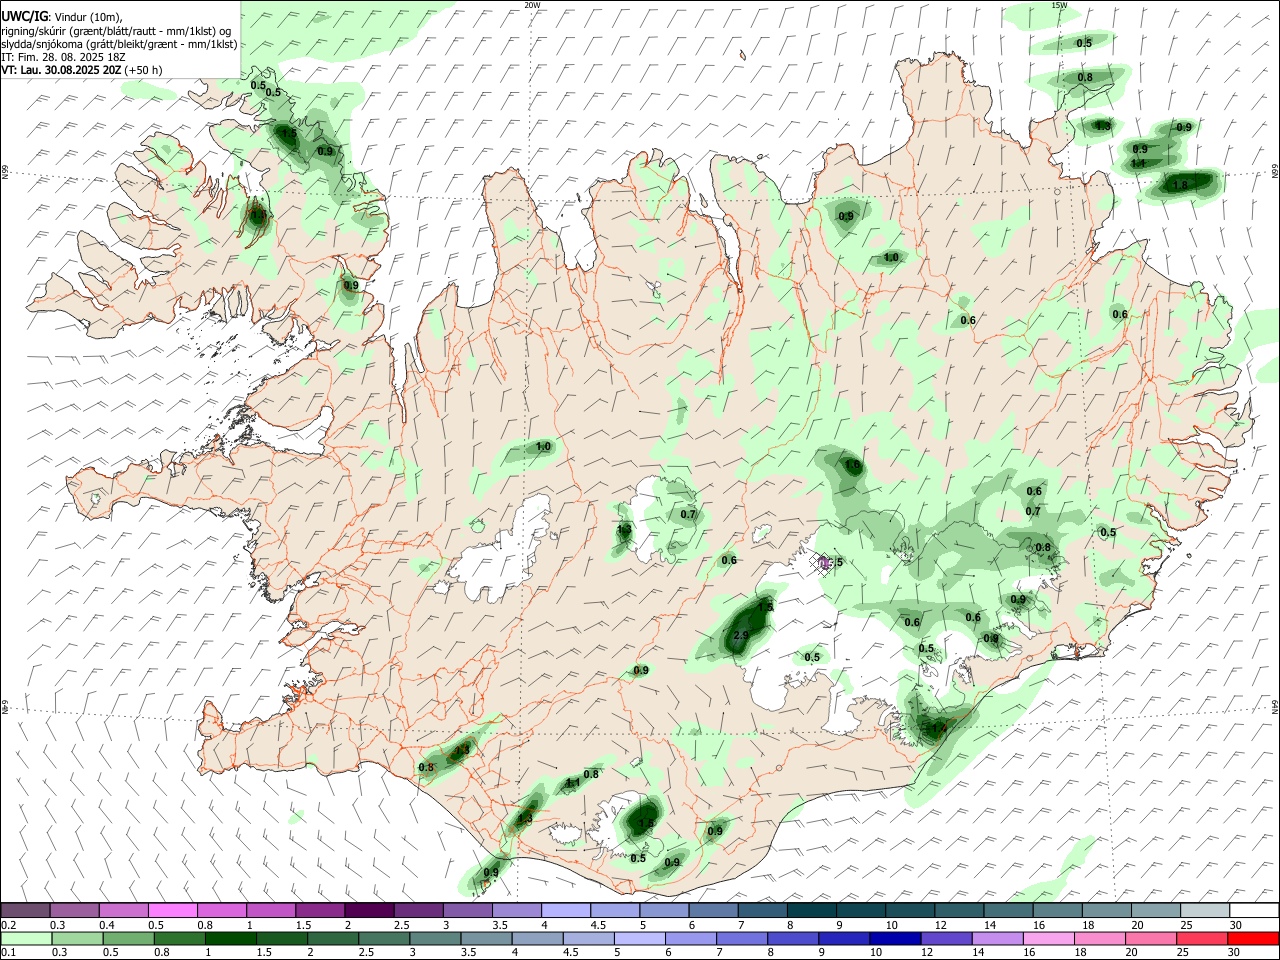Select the purple swatch labelled 1.5, upper legend row
The width and height of the screenshot is (1280, 960).
(x=320, y=911)
